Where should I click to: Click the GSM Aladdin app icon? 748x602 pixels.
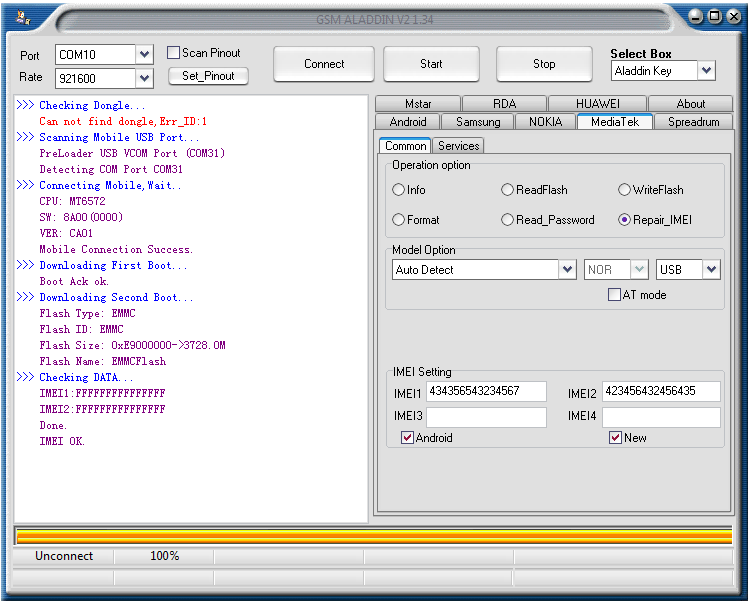(22, 17)
